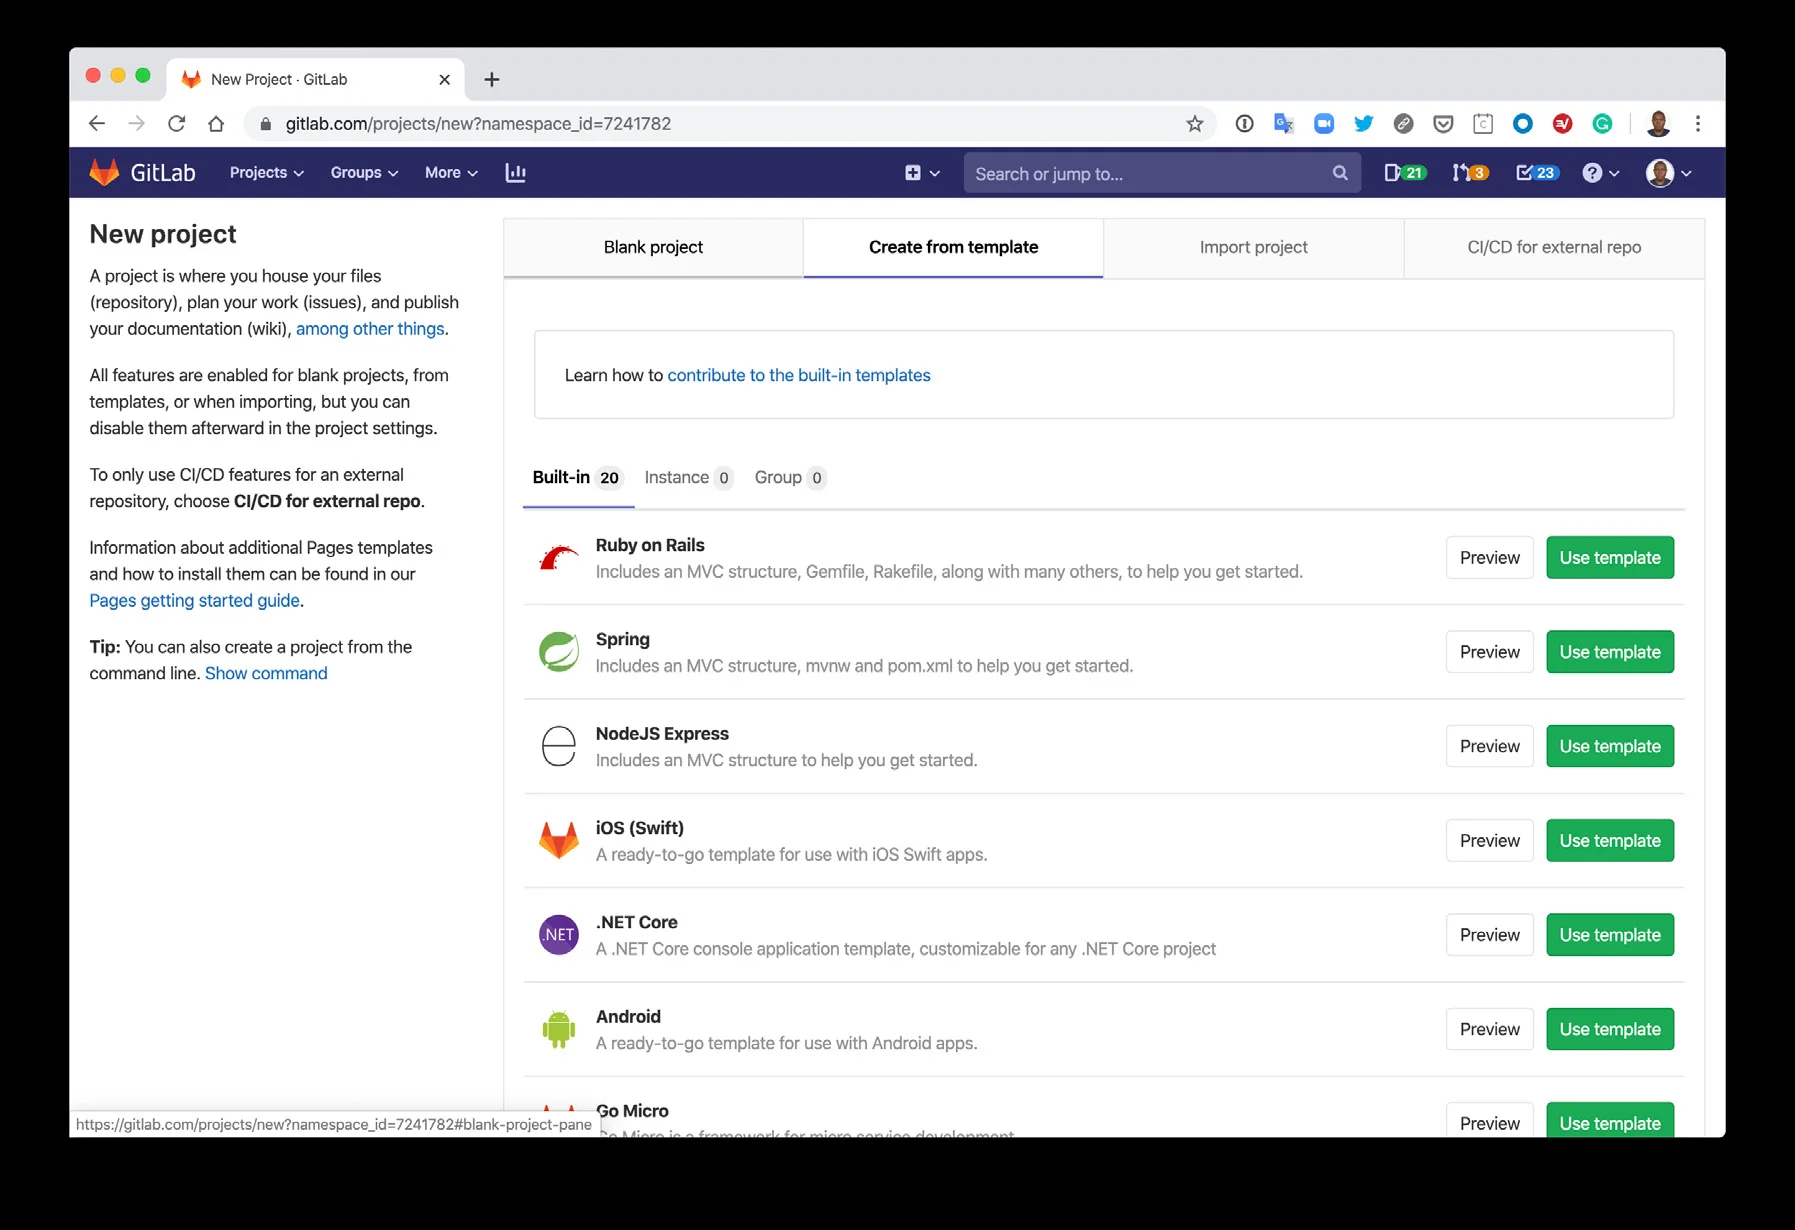Open the analytics chart icon in navbar
Viewport: 1795px width, 1230px height.
515,173
